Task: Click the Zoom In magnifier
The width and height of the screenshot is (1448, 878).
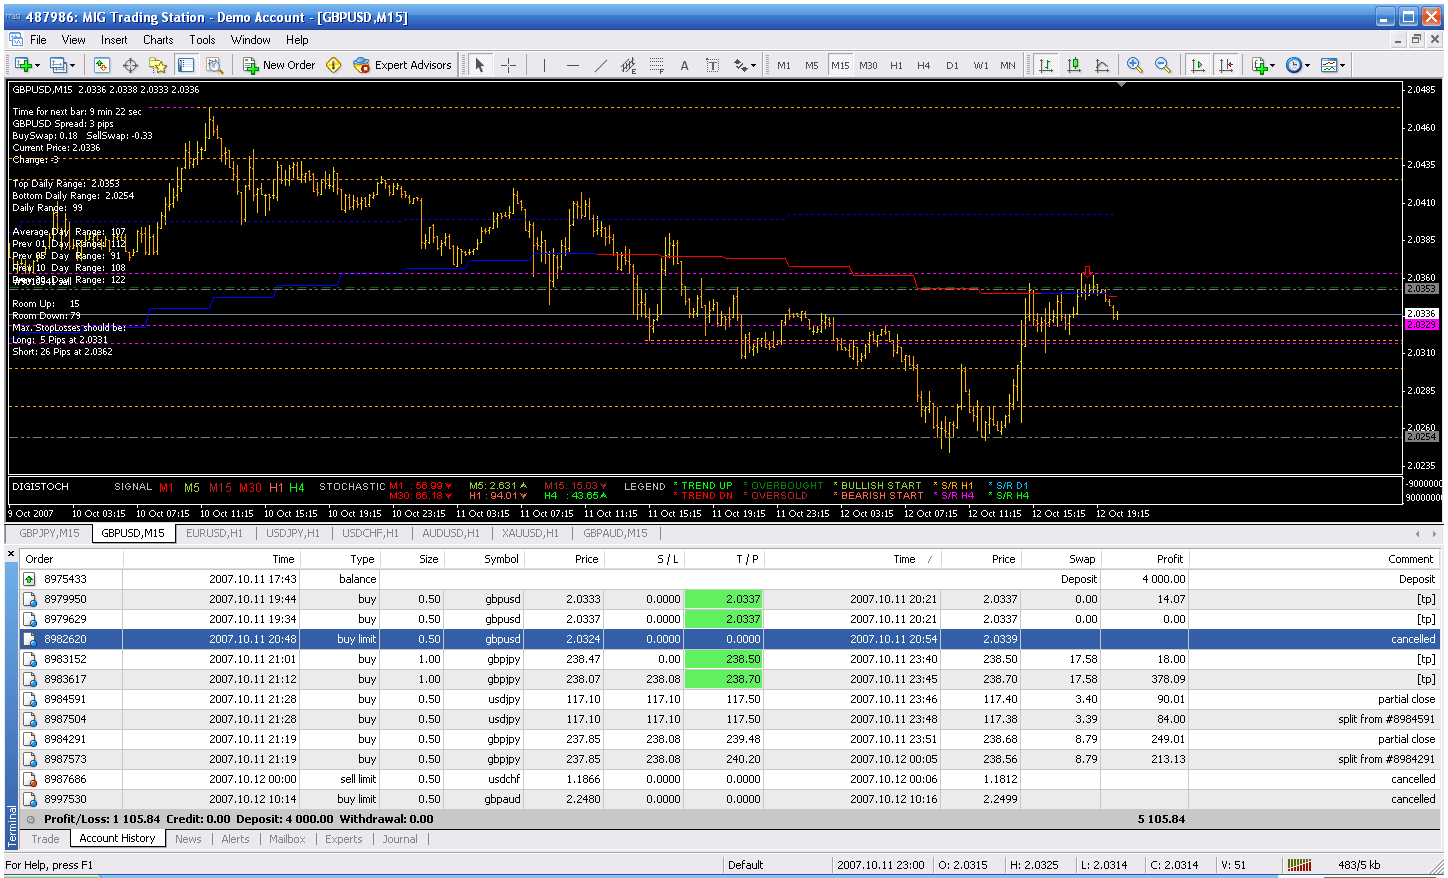Action: pyautogui.click(x=1135, y=65)
